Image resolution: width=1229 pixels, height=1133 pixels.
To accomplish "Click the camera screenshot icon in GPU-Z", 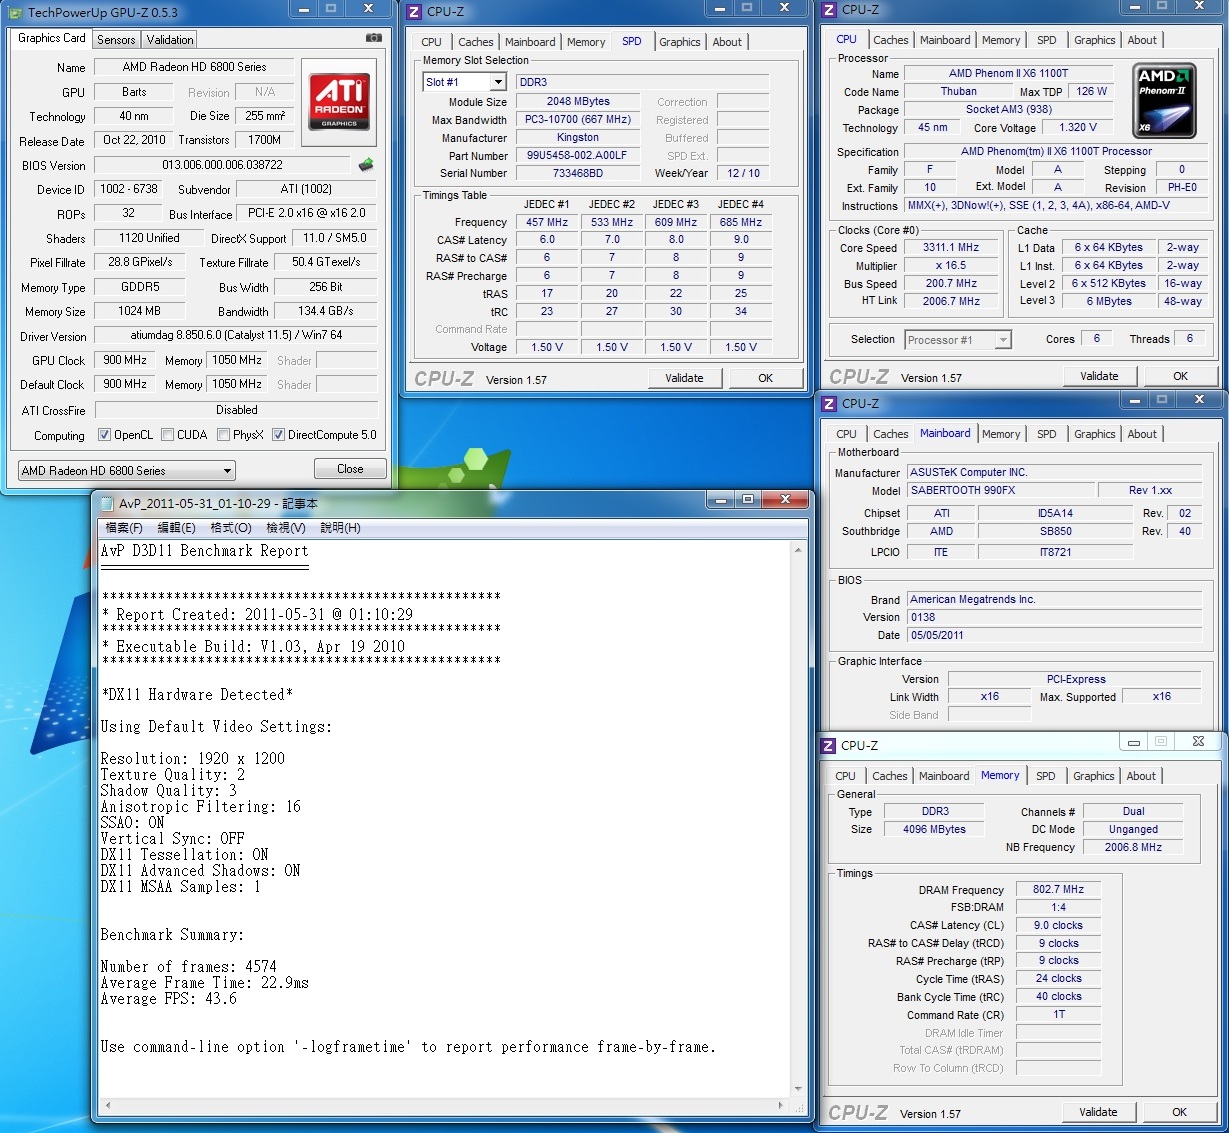I will (373, 38).
